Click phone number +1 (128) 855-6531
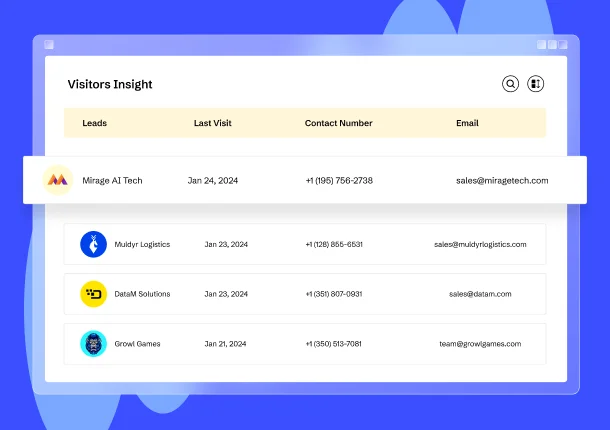The image size is (610, 430). (334, 244)
